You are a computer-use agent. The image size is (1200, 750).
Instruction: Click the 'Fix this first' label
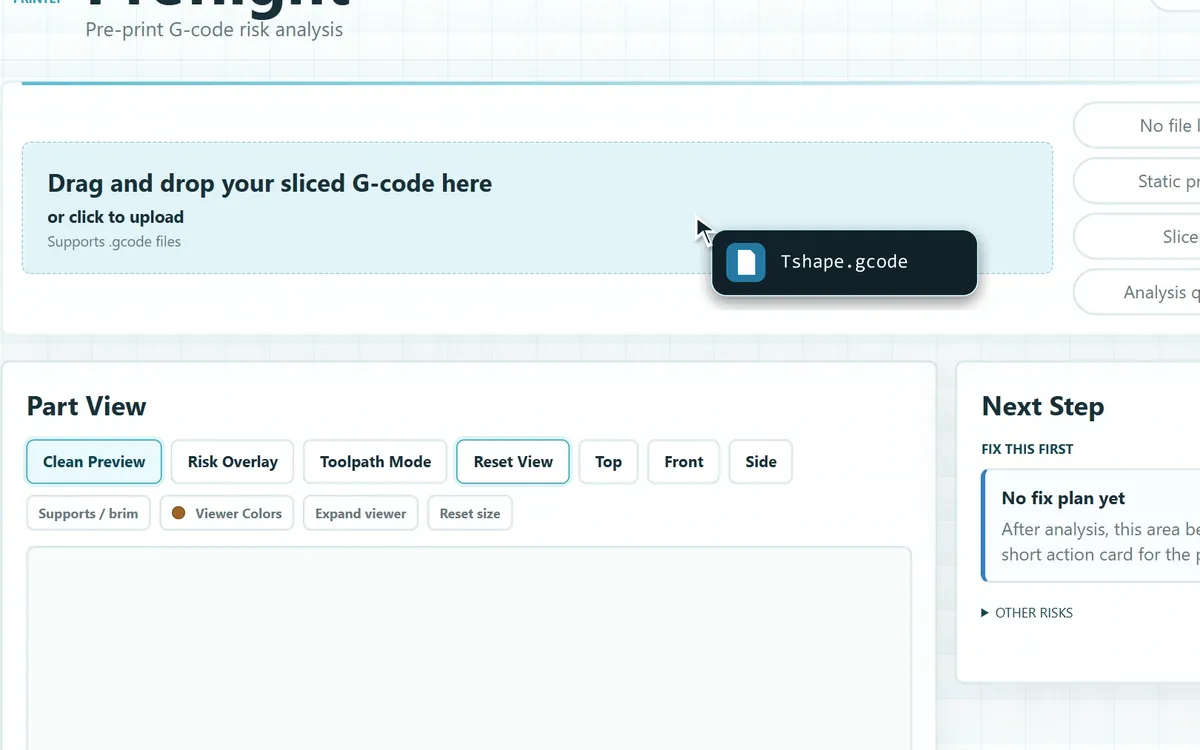pos(1027,449)
